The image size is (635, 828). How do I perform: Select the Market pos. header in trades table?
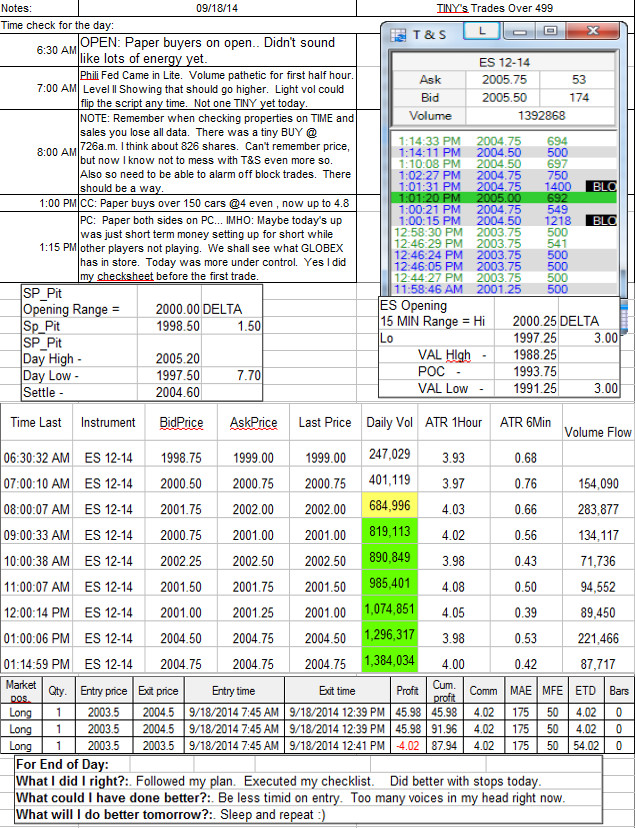(x=21, y=691)
